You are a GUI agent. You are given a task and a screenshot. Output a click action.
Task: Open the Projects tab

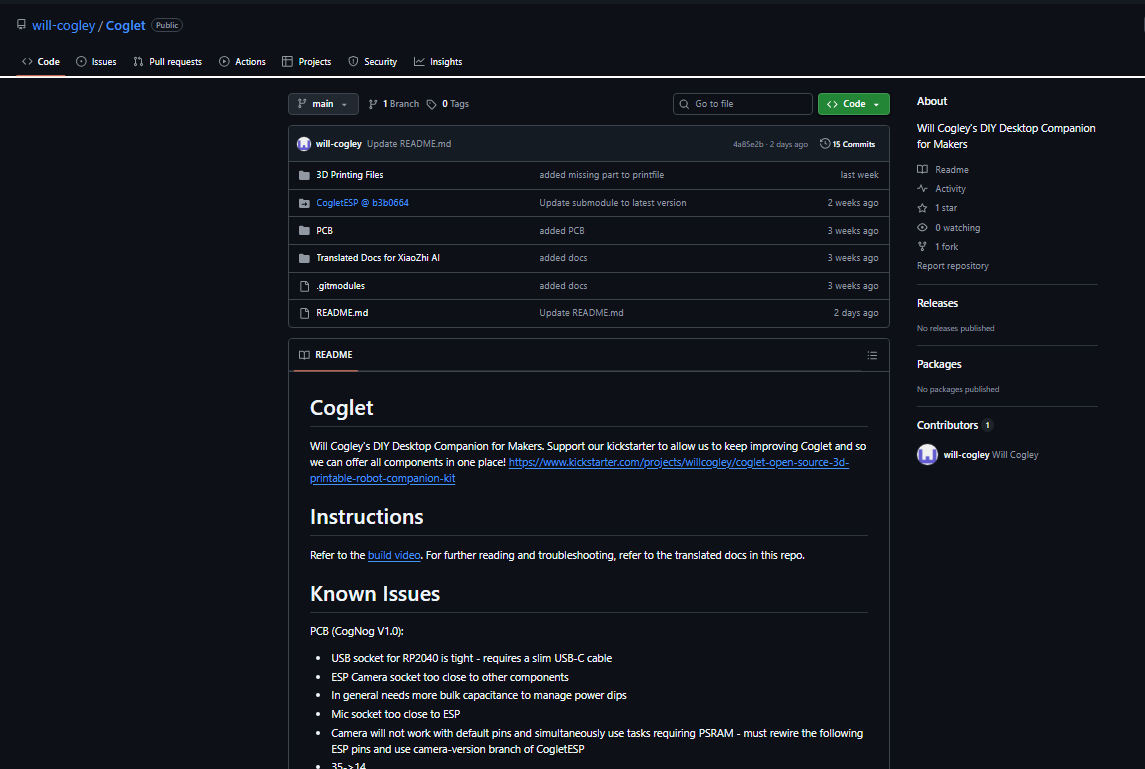point(307,62)
